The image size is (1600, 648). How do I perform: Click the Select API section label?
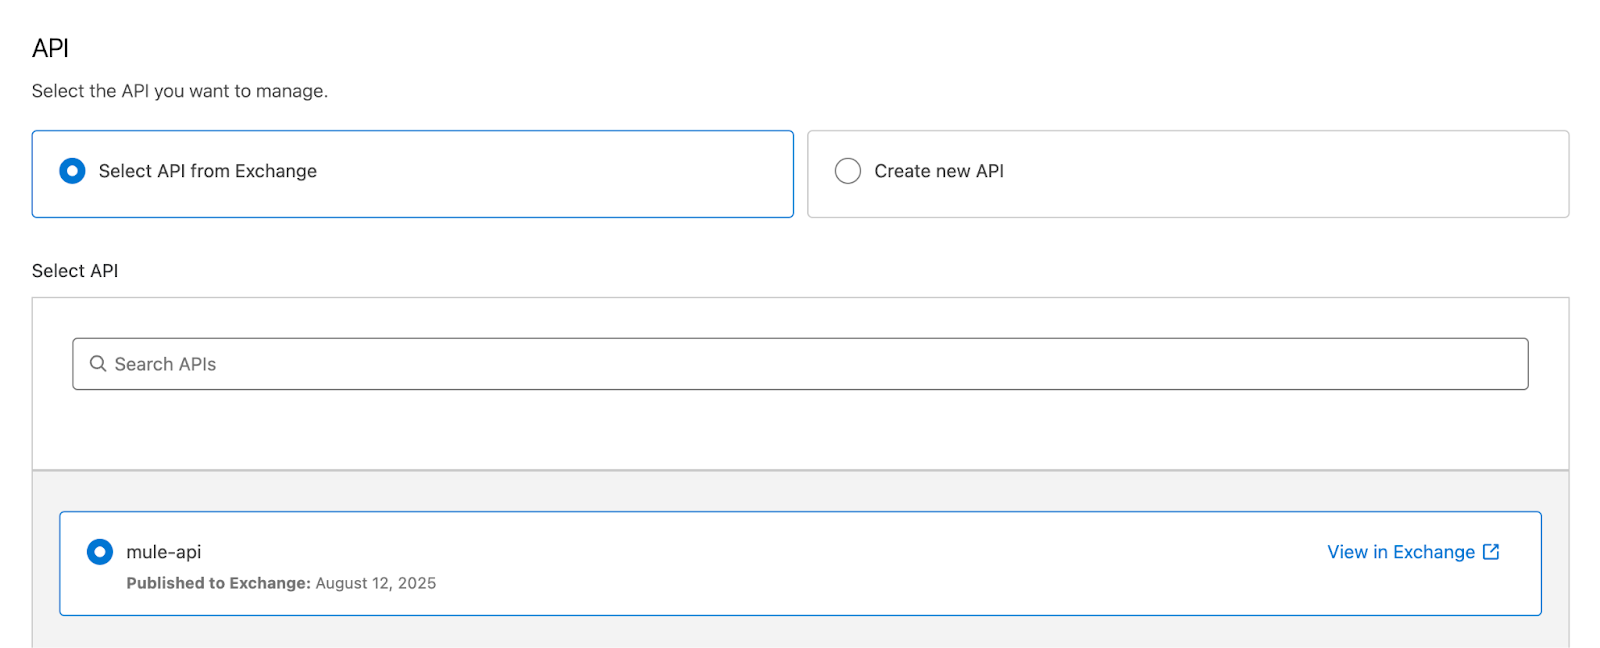(x=75, y=270)
